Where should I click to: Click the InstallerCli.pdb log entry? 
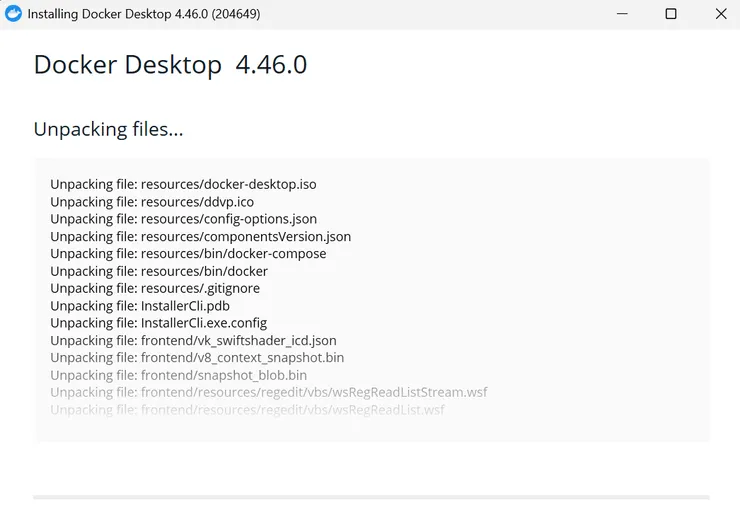pyautogui.click(x=140, y=306)
